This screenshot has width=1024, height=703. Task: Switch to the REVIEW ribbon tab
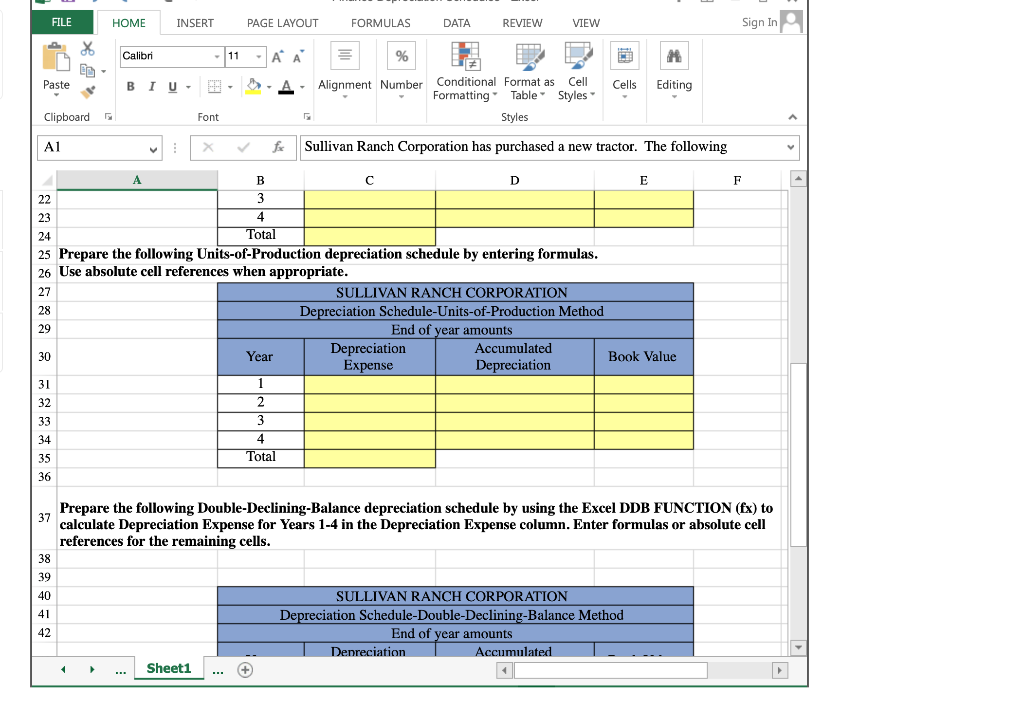point(522,22)
